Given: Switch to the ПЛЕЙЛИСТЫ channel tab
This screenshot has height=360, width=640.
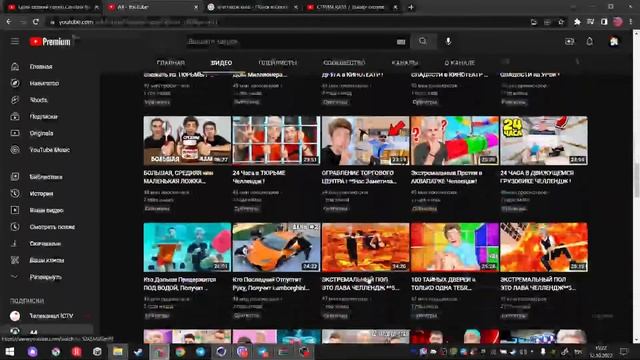Looking at the screenshot, I should point(278,63).
